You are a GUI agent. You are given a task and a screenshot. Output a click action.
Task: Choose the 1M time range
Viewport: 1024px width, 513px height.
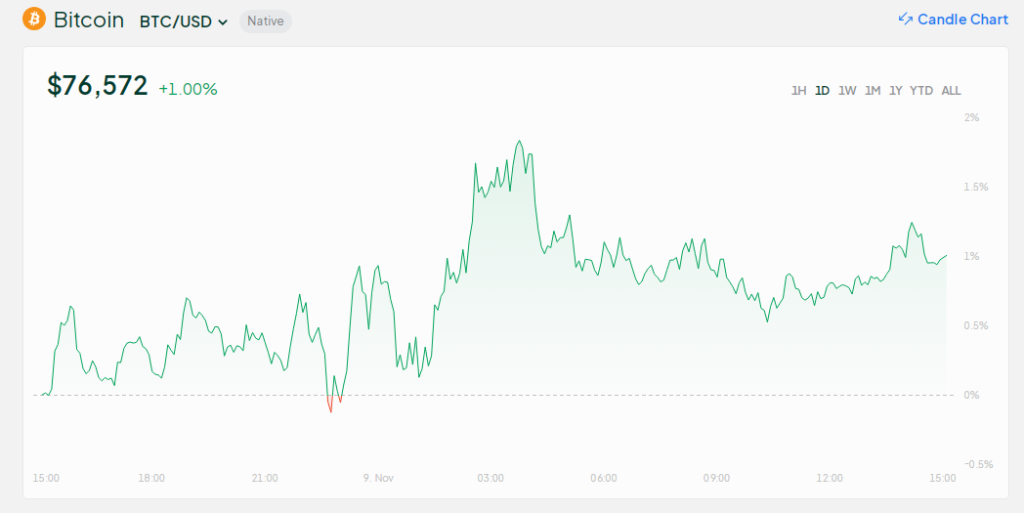pyautogui.click(x=872, y=91)
